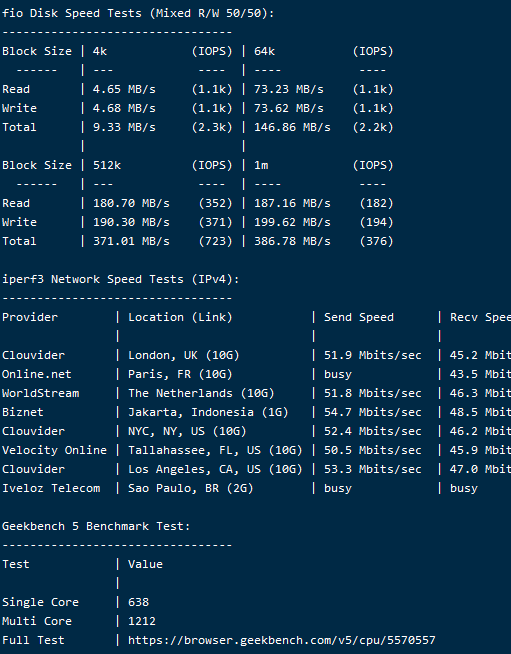The image size is (511, 654).
Task: Click the '512k' block size header
Action: [107, 165]
